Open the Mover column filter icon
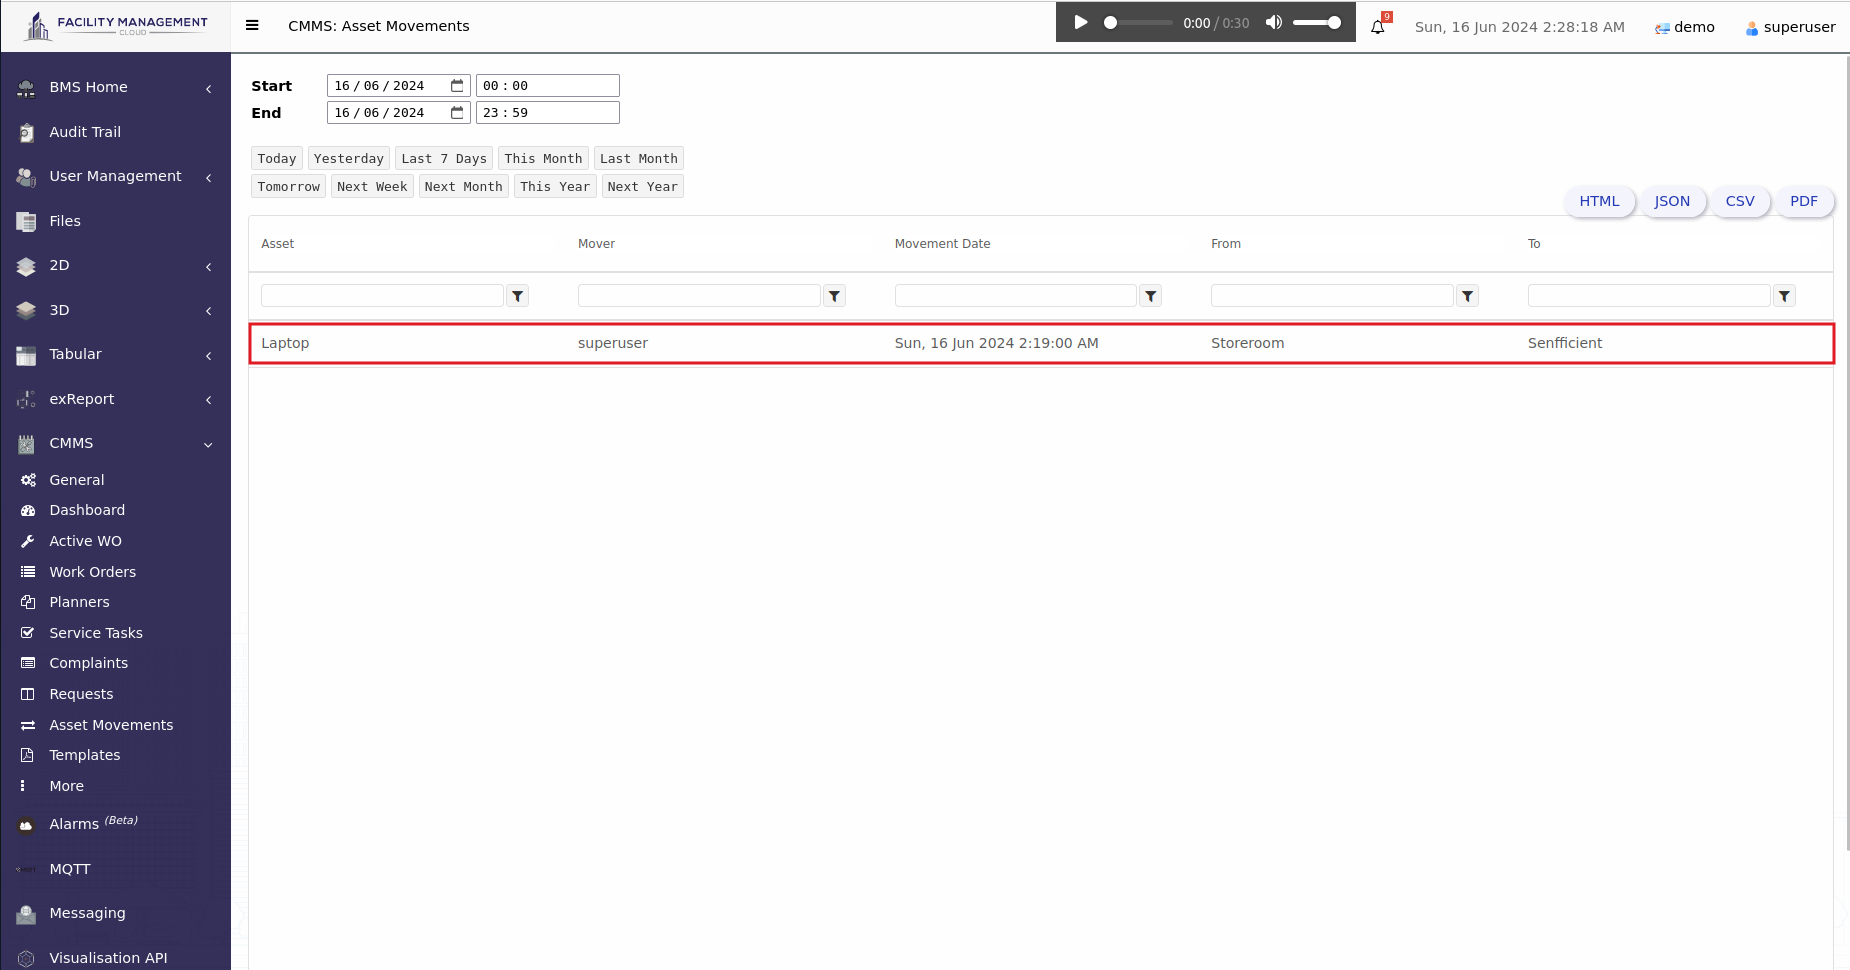Screen dimensions: 1850x970 tap(834, 296)
